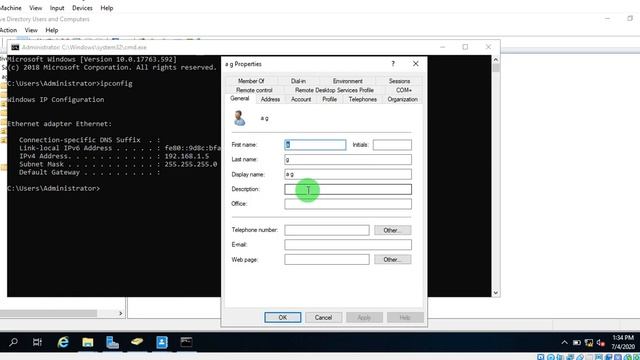Switch to Active Directory Users and Computers taskbar icon

[x=162, y=342]
